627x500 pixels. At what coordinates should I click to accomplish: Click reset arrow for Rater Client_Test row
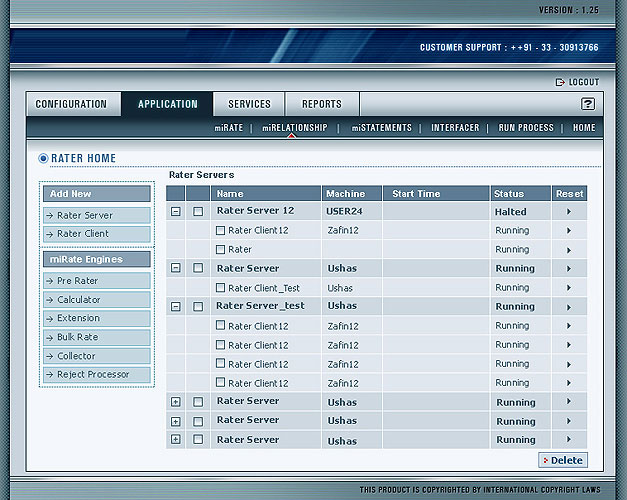coord(569,288)
